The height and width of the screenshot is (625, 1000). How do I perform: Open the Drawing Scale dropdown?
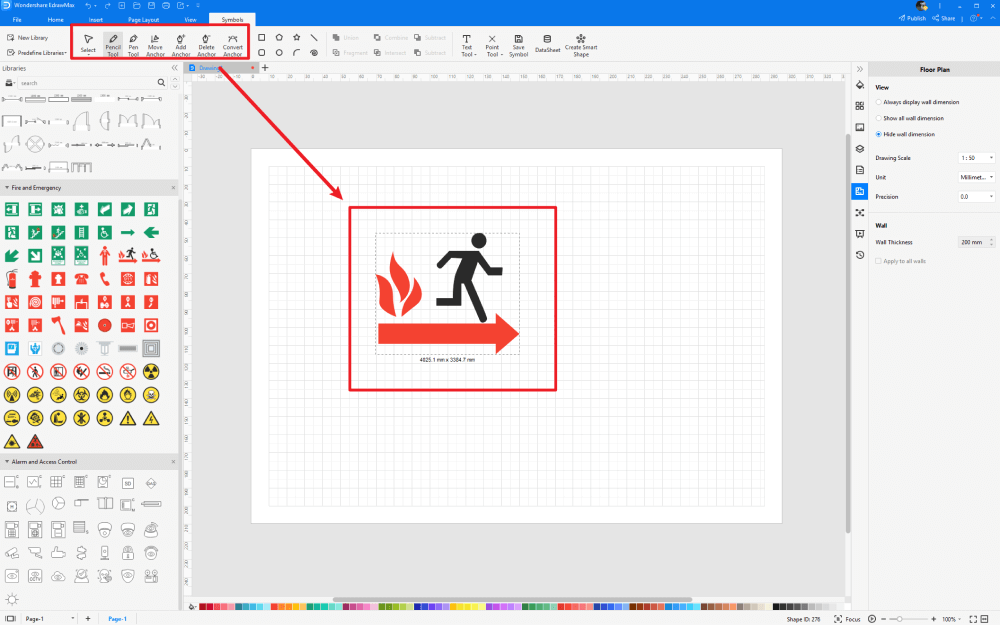pyautogui.click(x=976, y=158)
